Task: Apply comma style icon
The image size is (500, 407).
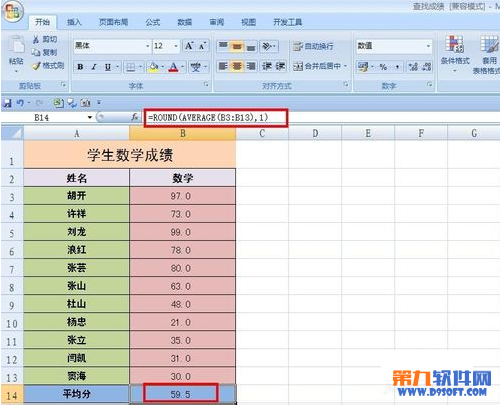Action: click(397, 67)
